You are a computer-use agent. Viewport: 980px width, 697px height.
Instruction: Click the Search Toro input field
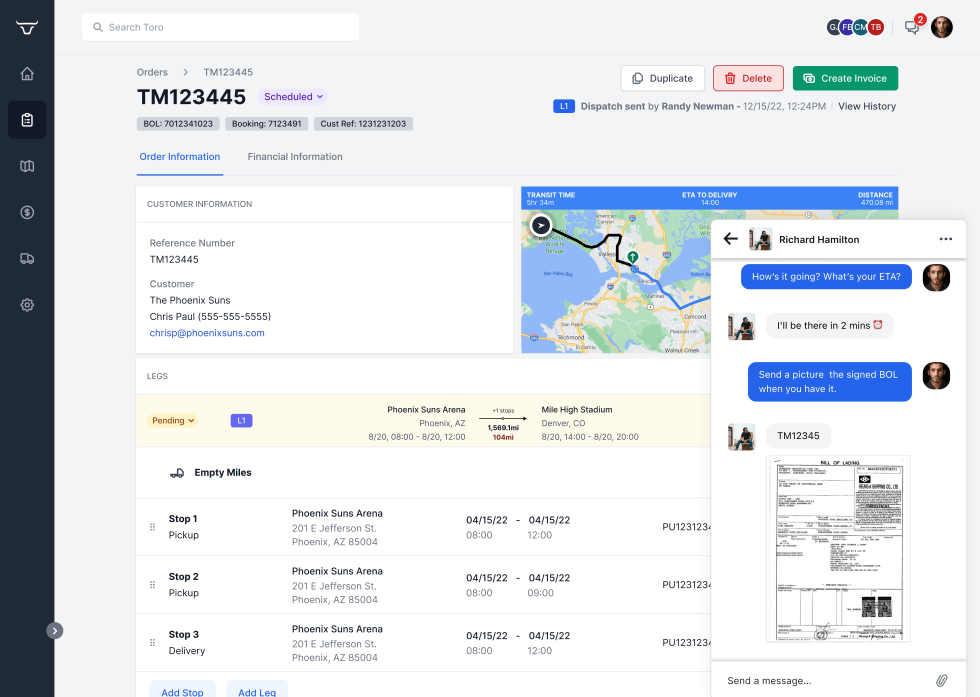pos(220,27)
